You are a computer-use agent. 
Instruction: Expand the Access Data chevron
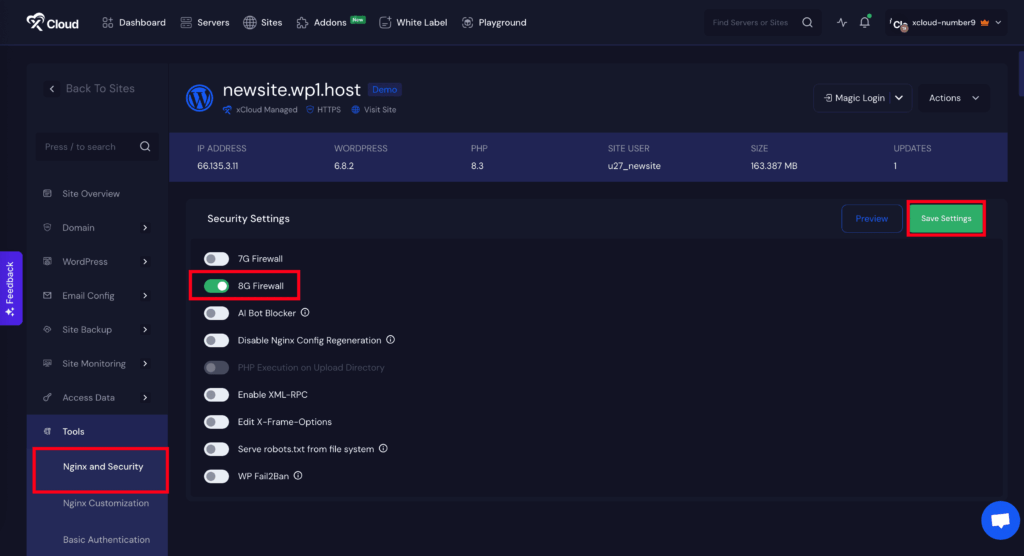click(145, 397)
